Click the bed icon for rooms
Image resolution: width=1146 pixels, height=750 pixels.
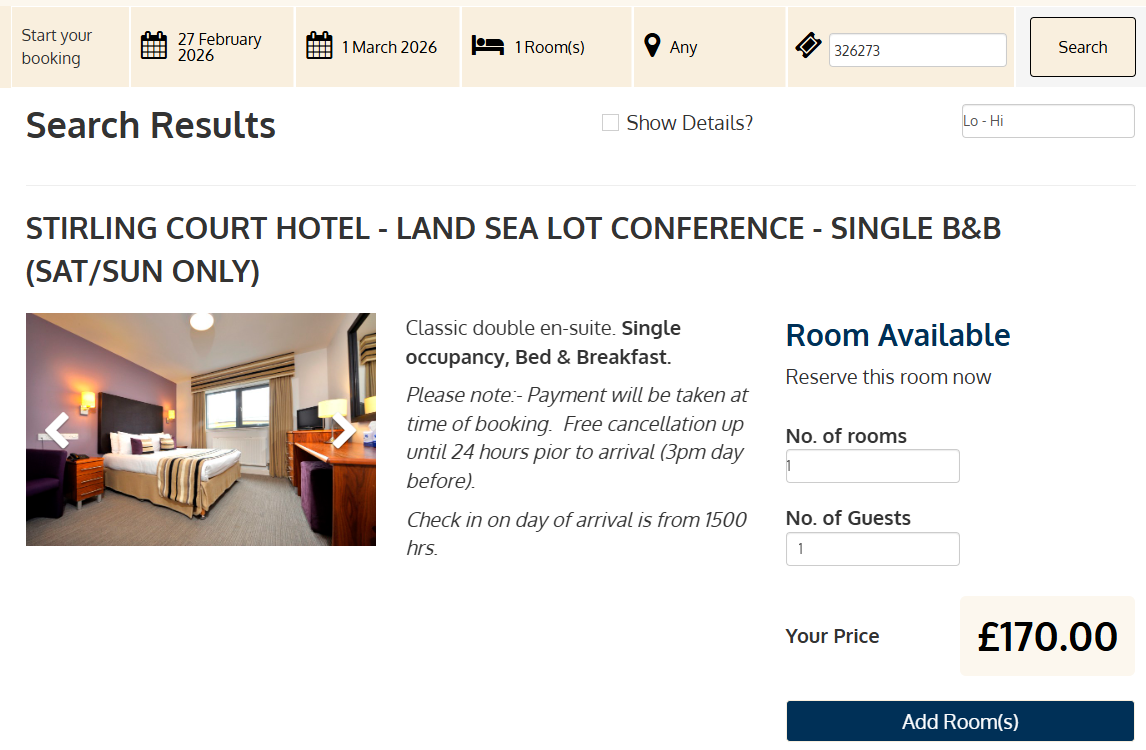click(x=488, y=46)
